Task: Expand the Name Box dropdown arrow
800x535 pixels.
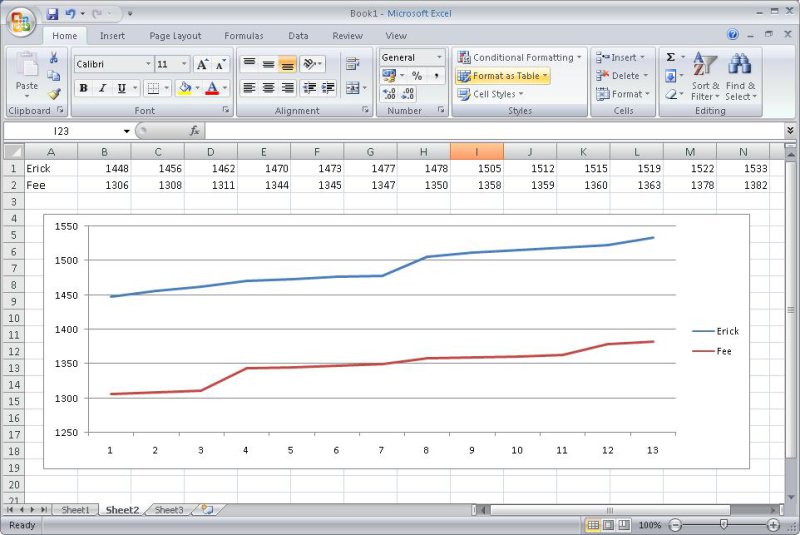Action: [x=127, y=132]
